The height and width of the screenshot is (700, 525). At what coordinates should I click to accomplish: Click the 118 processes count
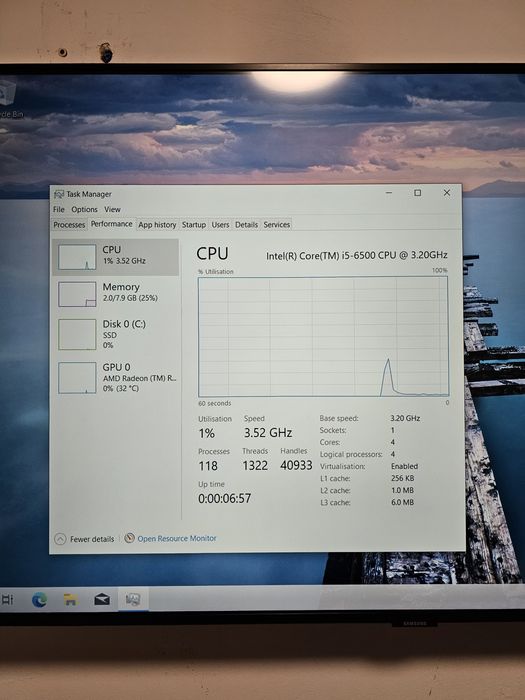208,466
